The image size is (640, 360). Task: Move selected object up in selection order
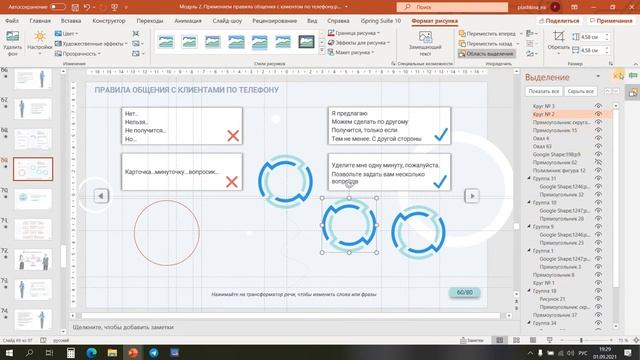click(x=607, y=91)
